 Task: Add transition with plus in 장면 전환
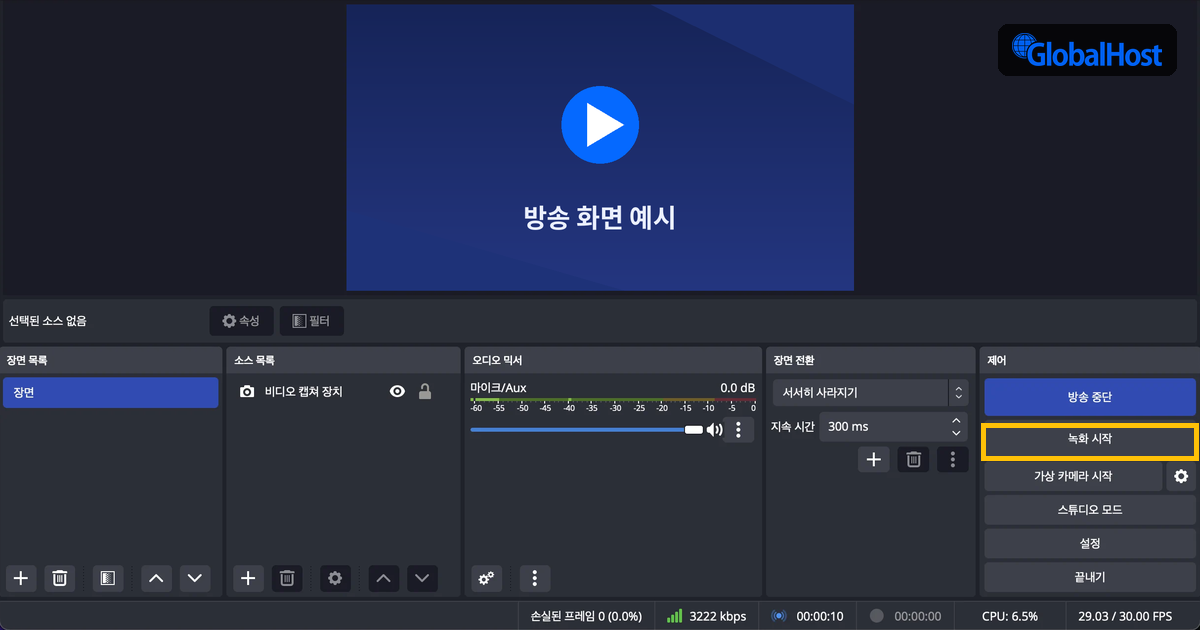873,459
